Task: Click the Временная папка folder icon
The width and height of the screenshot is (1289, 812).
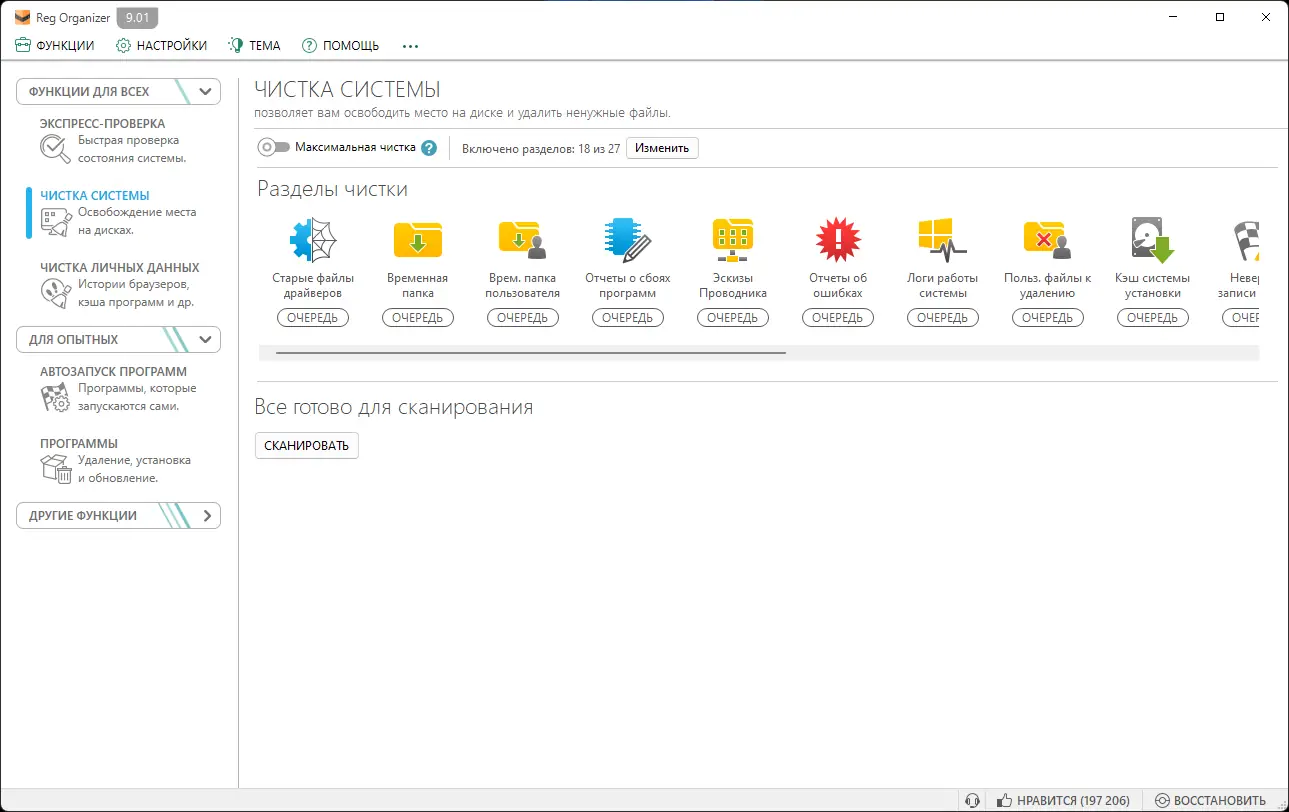Action: point(418,239)
